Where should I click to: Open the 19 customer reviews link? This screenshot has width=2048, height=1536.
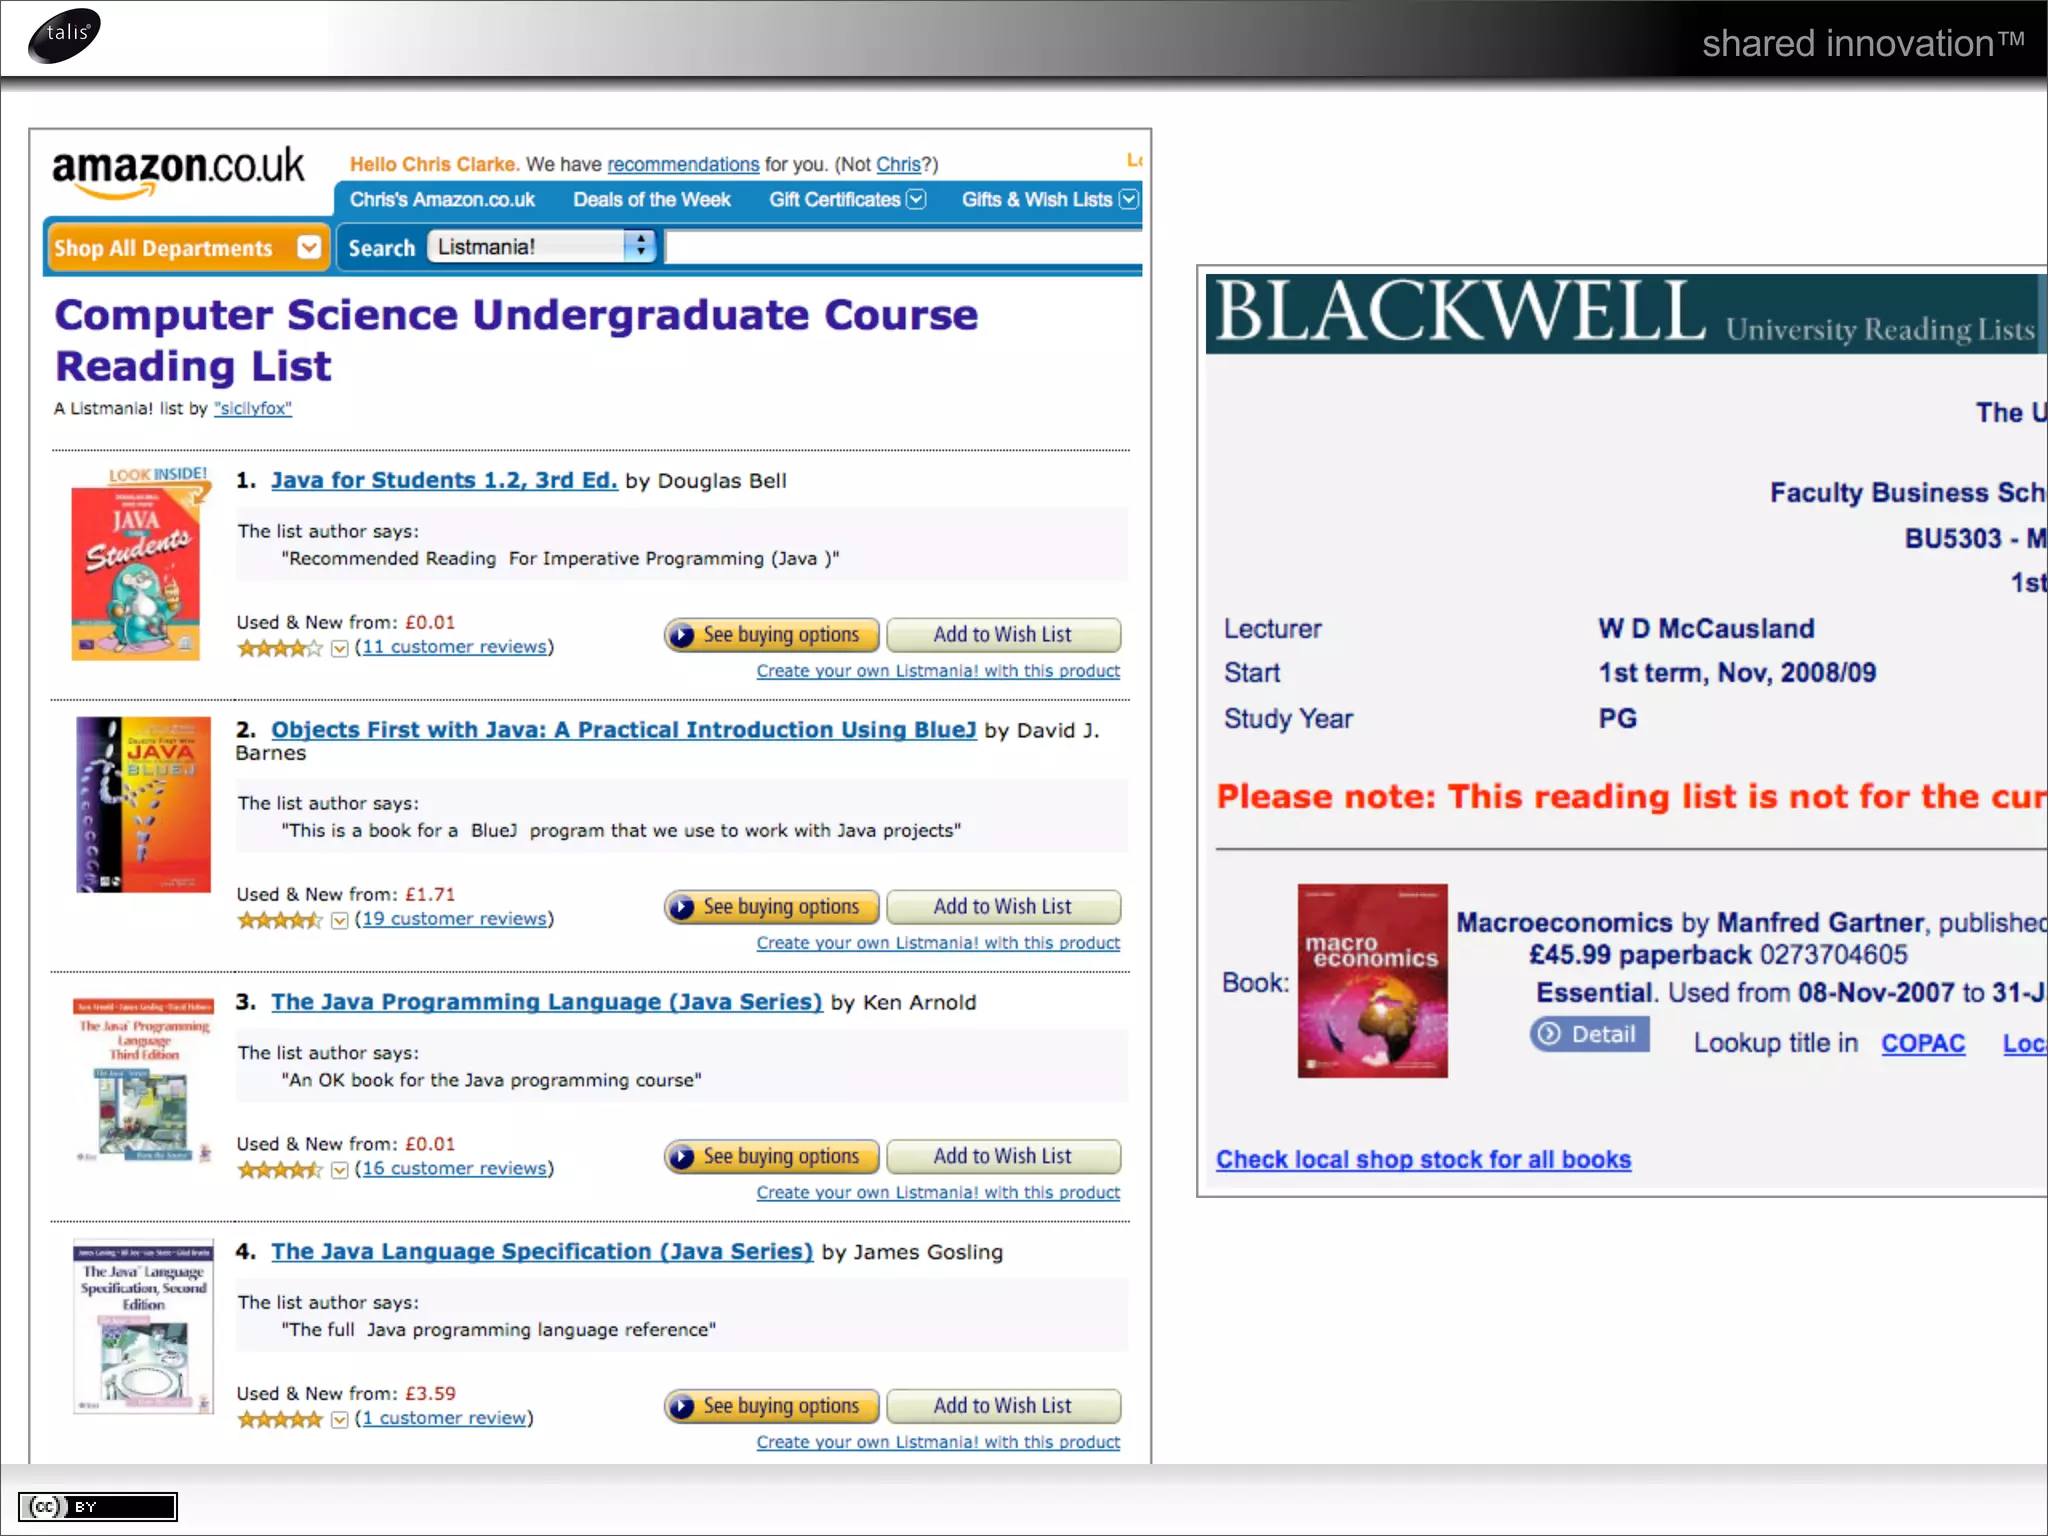point(454,919)
